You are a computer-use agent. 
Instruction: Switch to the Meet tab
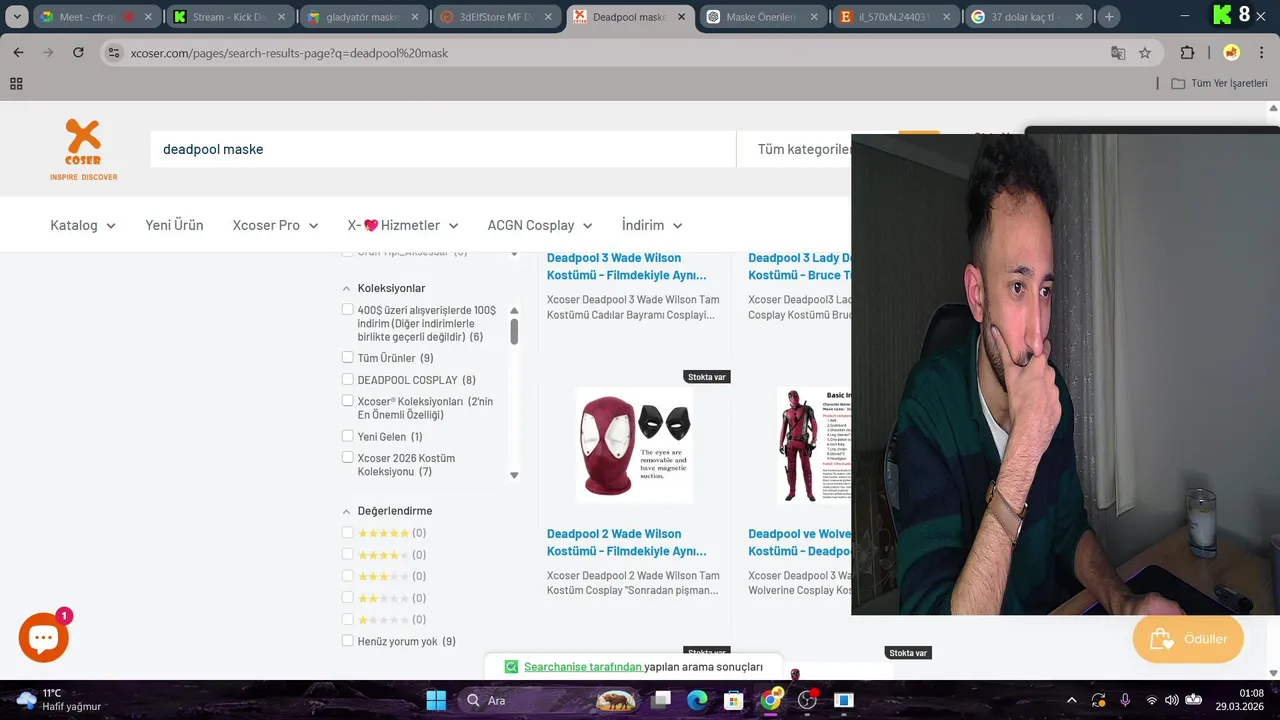(97, 17)
